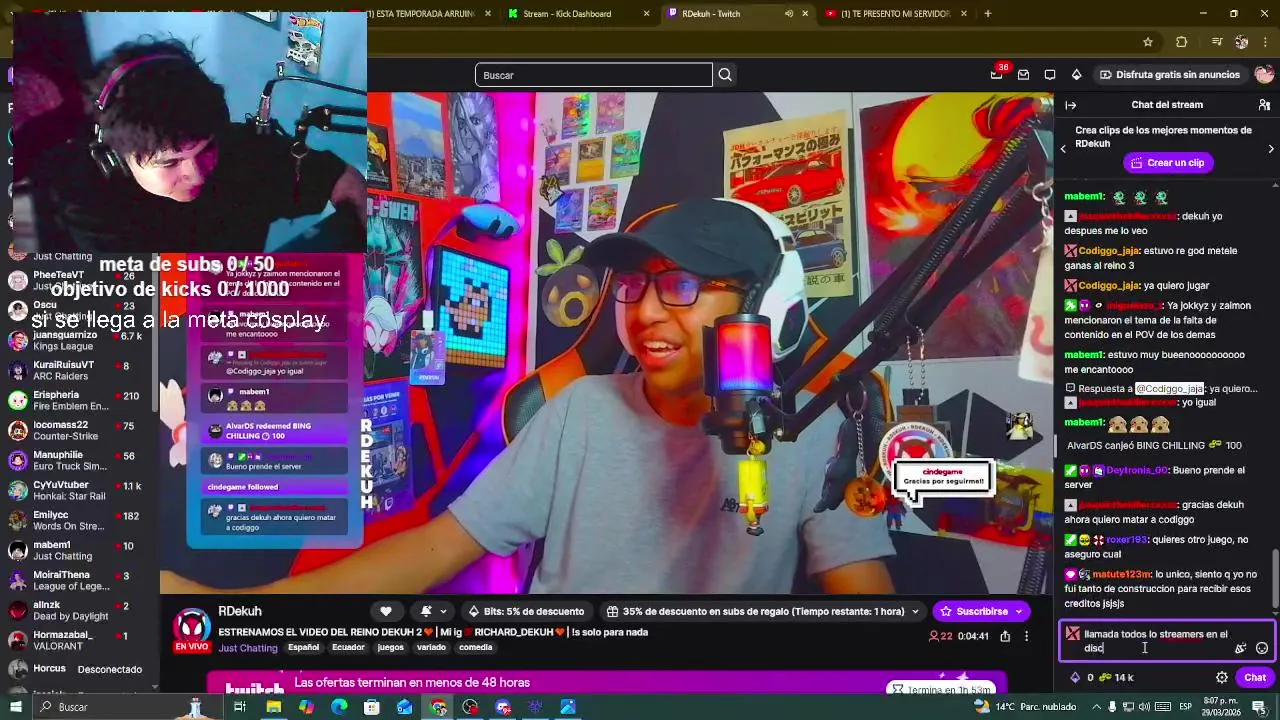Click the search magnifier button
This screenshot has width=1280, height=720.
tap(725, 75)
